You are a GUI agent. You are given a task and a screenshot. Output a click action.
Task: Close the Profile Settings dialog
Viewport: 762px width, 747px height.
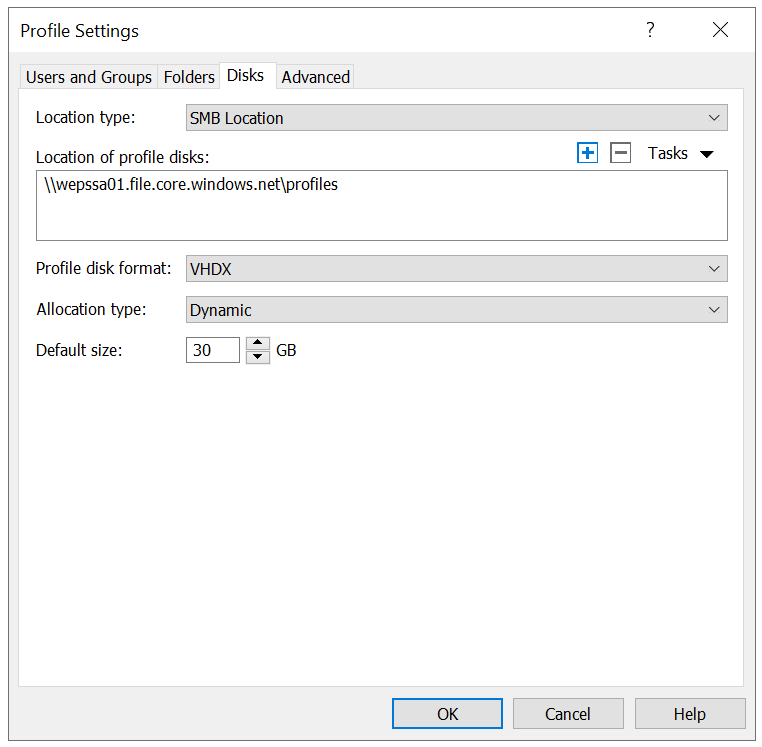click(720, 30)
